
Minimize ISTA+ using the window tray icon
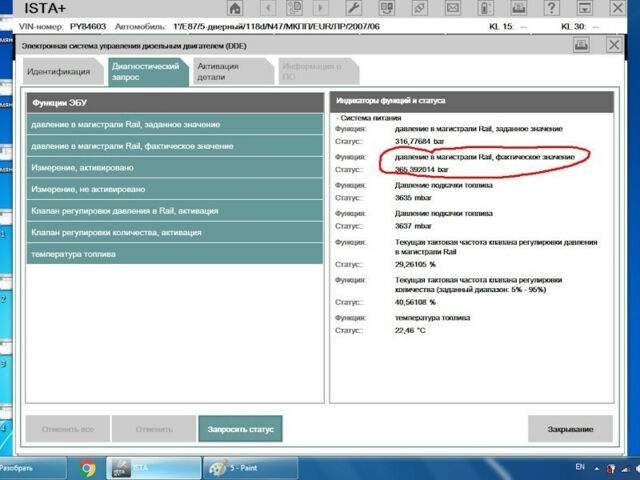(x=584, y=8)
